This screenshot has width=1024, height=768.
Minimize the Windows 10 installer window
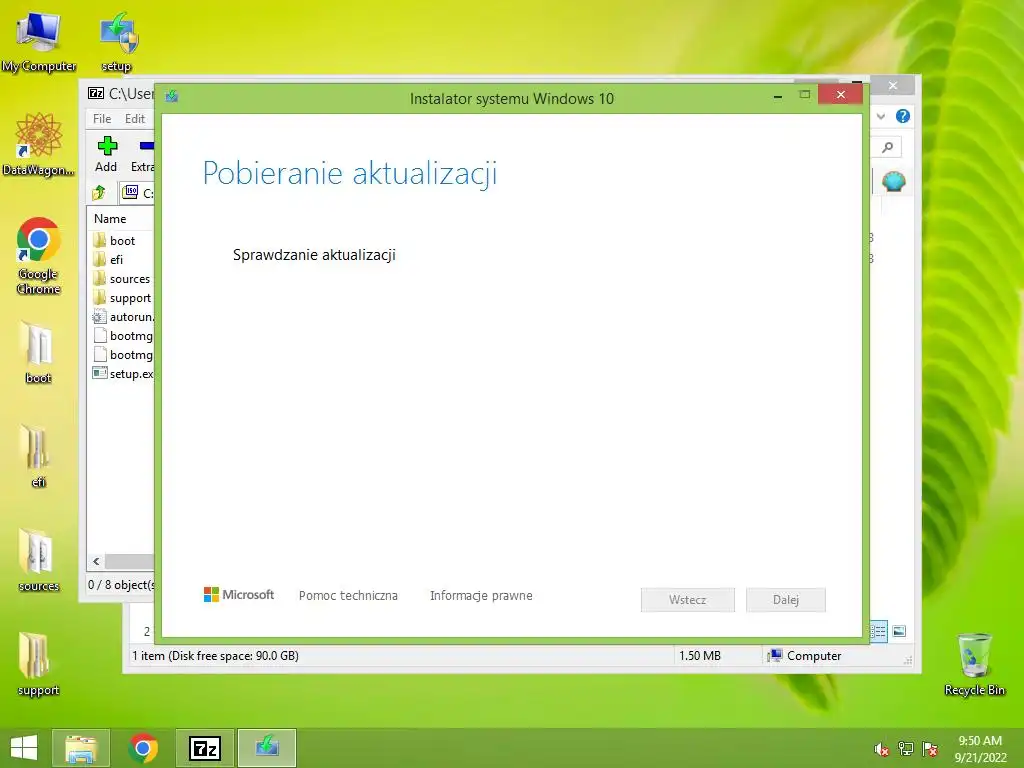pos(778,96)
